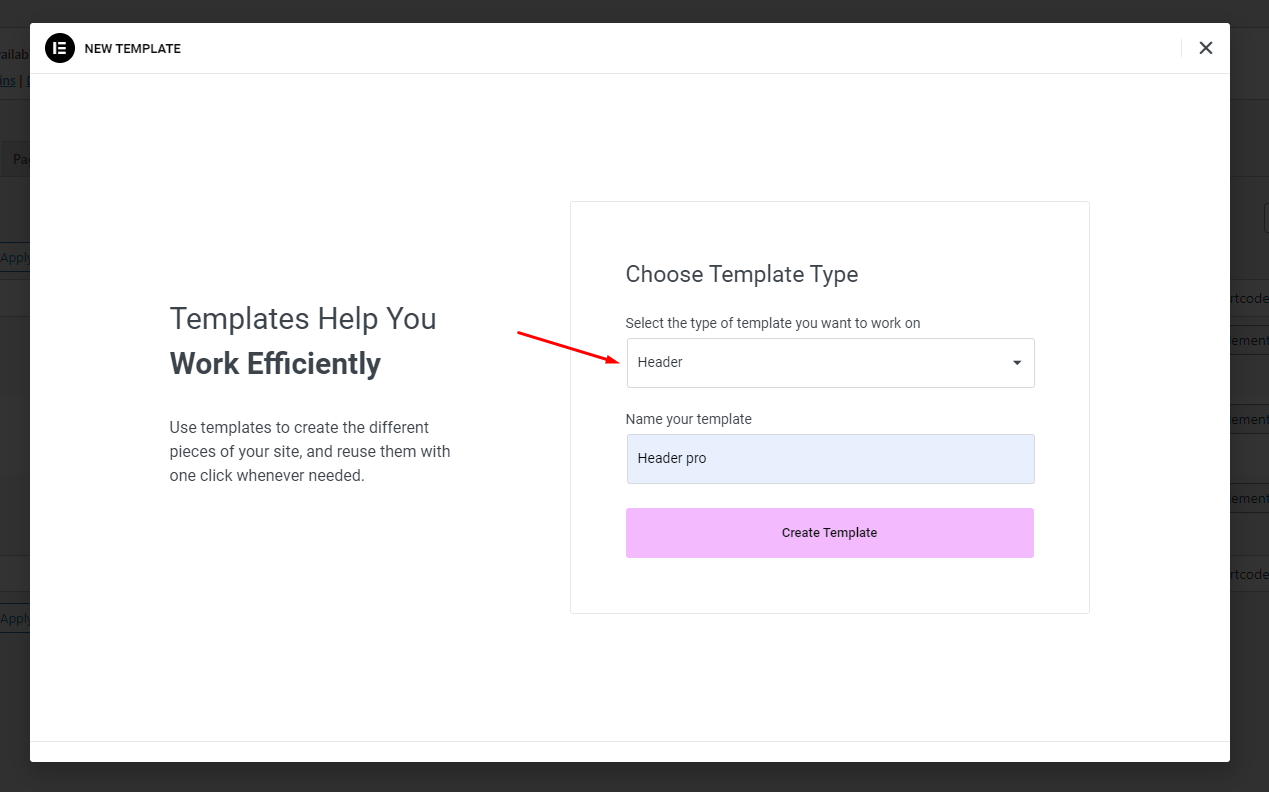
Task: Close the New Template dialog
Action: click(1206, 48)
